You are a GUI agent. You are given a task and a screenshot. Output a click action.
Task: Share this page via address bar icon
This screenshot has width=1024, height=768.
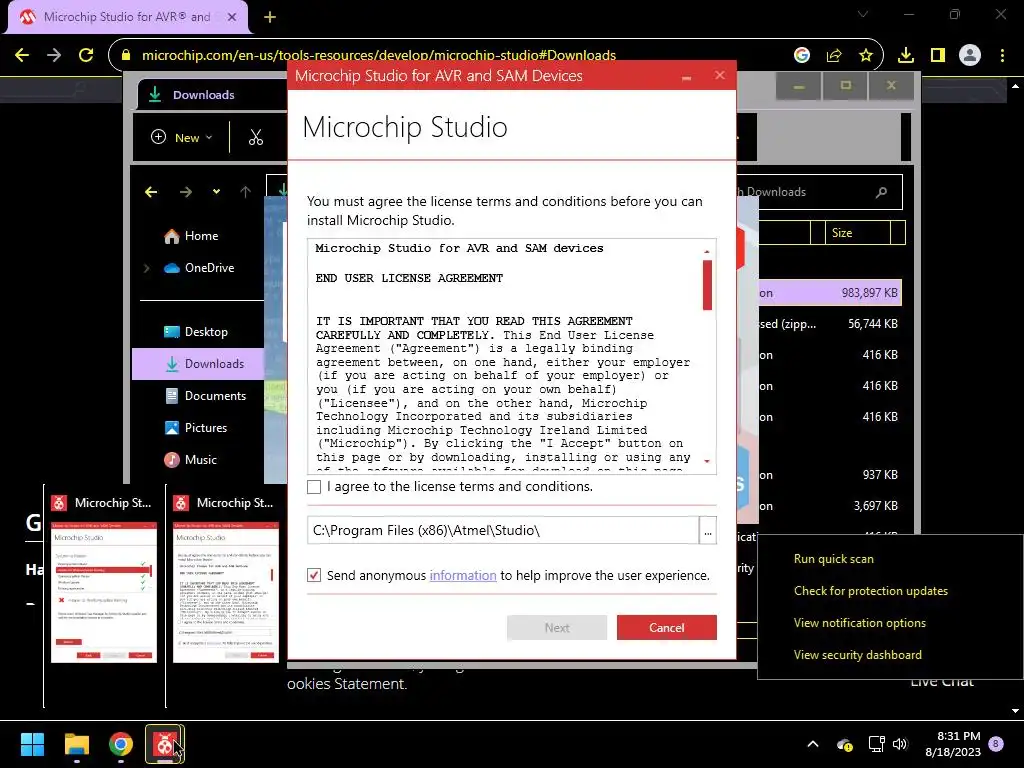click(834, 56)
